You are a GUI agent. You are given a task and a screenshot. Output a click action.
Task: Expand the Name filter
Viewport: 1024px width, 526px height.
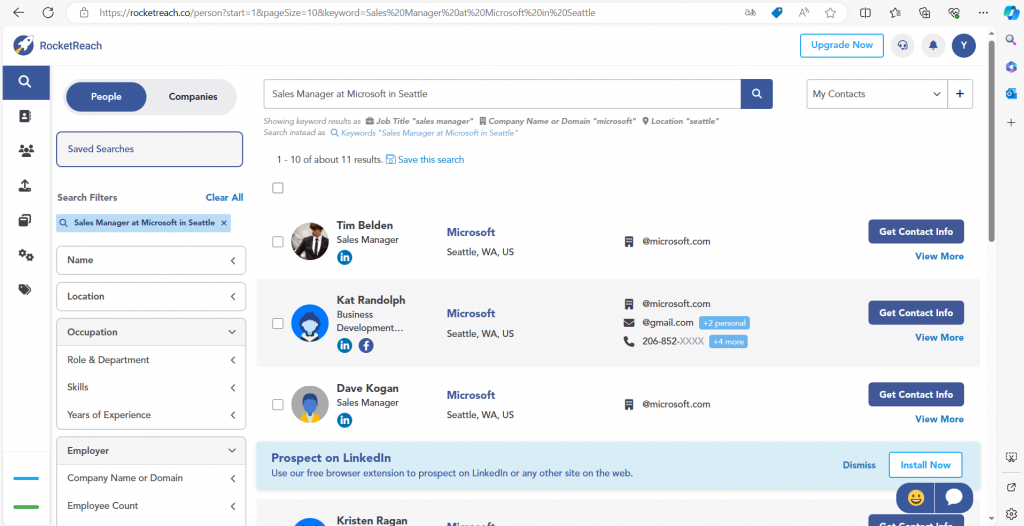[x=152, y=260]
